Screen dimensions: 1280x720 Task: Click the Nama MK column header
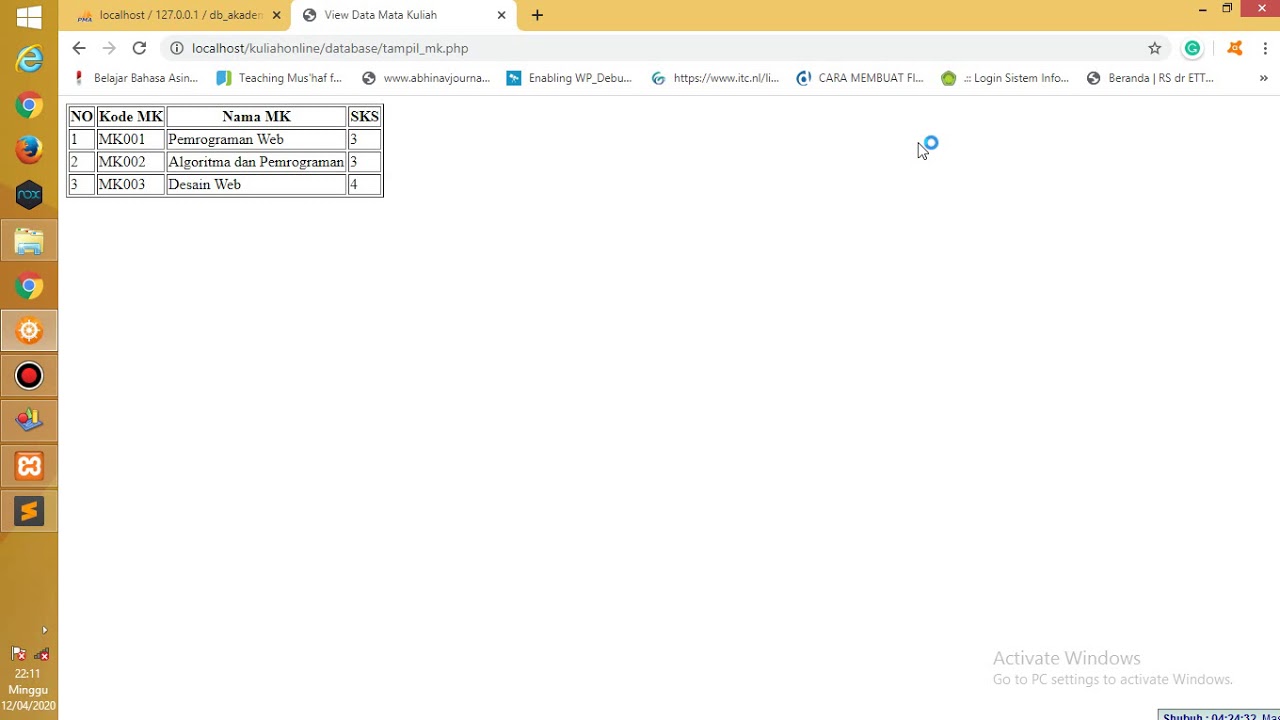(256, 117)
